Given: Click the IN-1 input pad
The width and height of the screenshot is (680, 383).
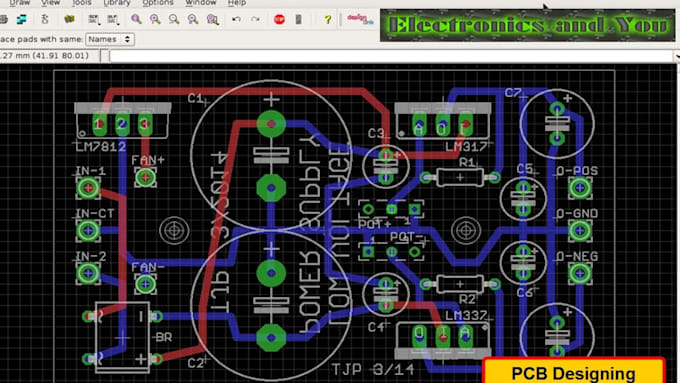Looking at the screenshot, I should click(x=88, y=188).
